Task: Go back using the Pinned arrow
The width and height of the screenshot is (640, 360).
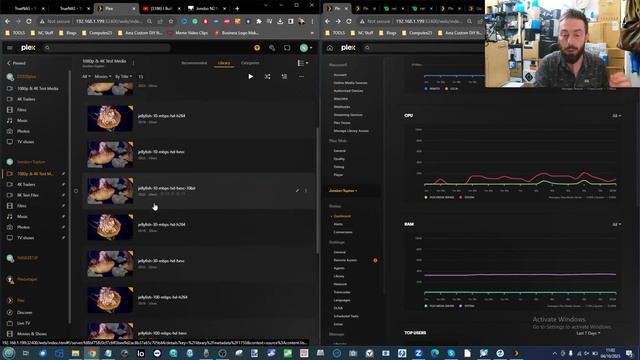Action: click(x=9, y=63)
